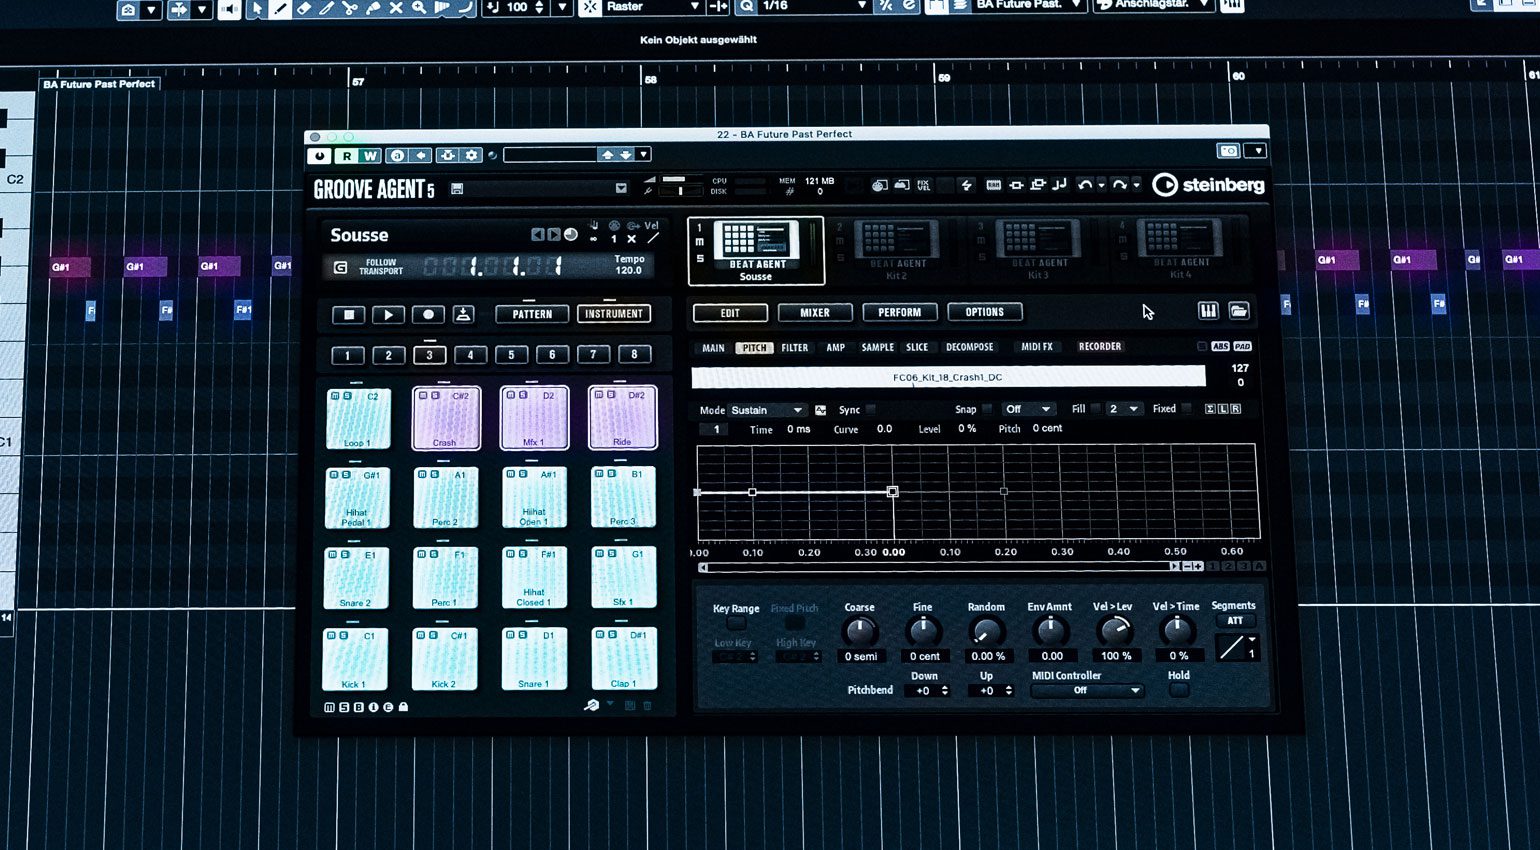This screenshot has width=1540, height=850.
Task: Trigger the Crash pad C#2
Action: pos(446,418)
